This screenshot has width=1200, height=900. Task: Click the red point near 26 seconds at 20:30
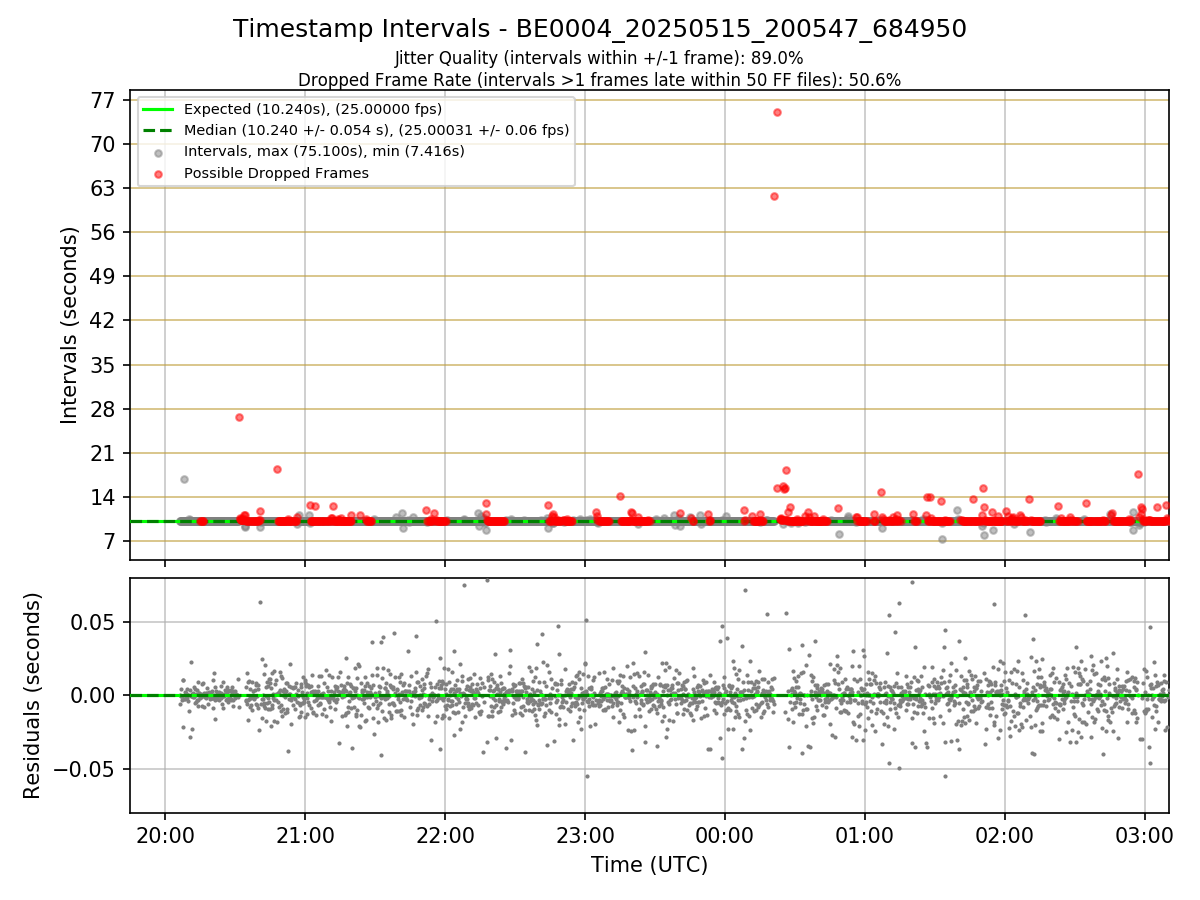239,417
